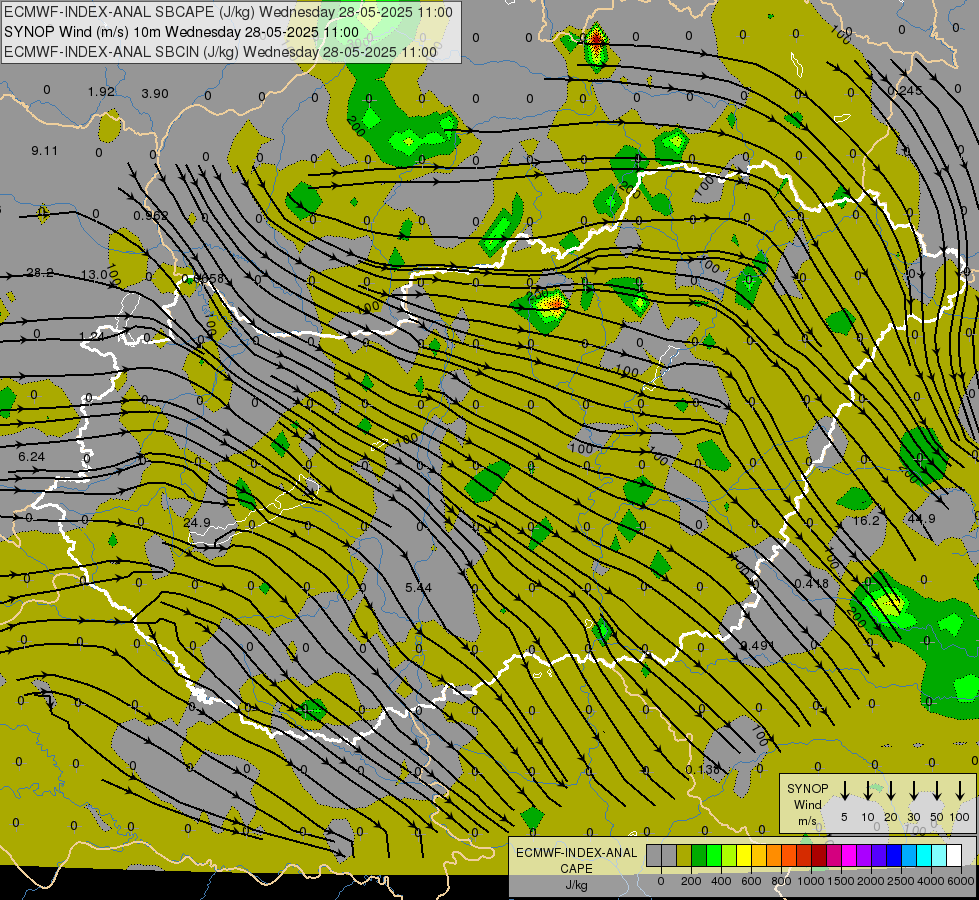Click the map value 0.962

point(151,216)
